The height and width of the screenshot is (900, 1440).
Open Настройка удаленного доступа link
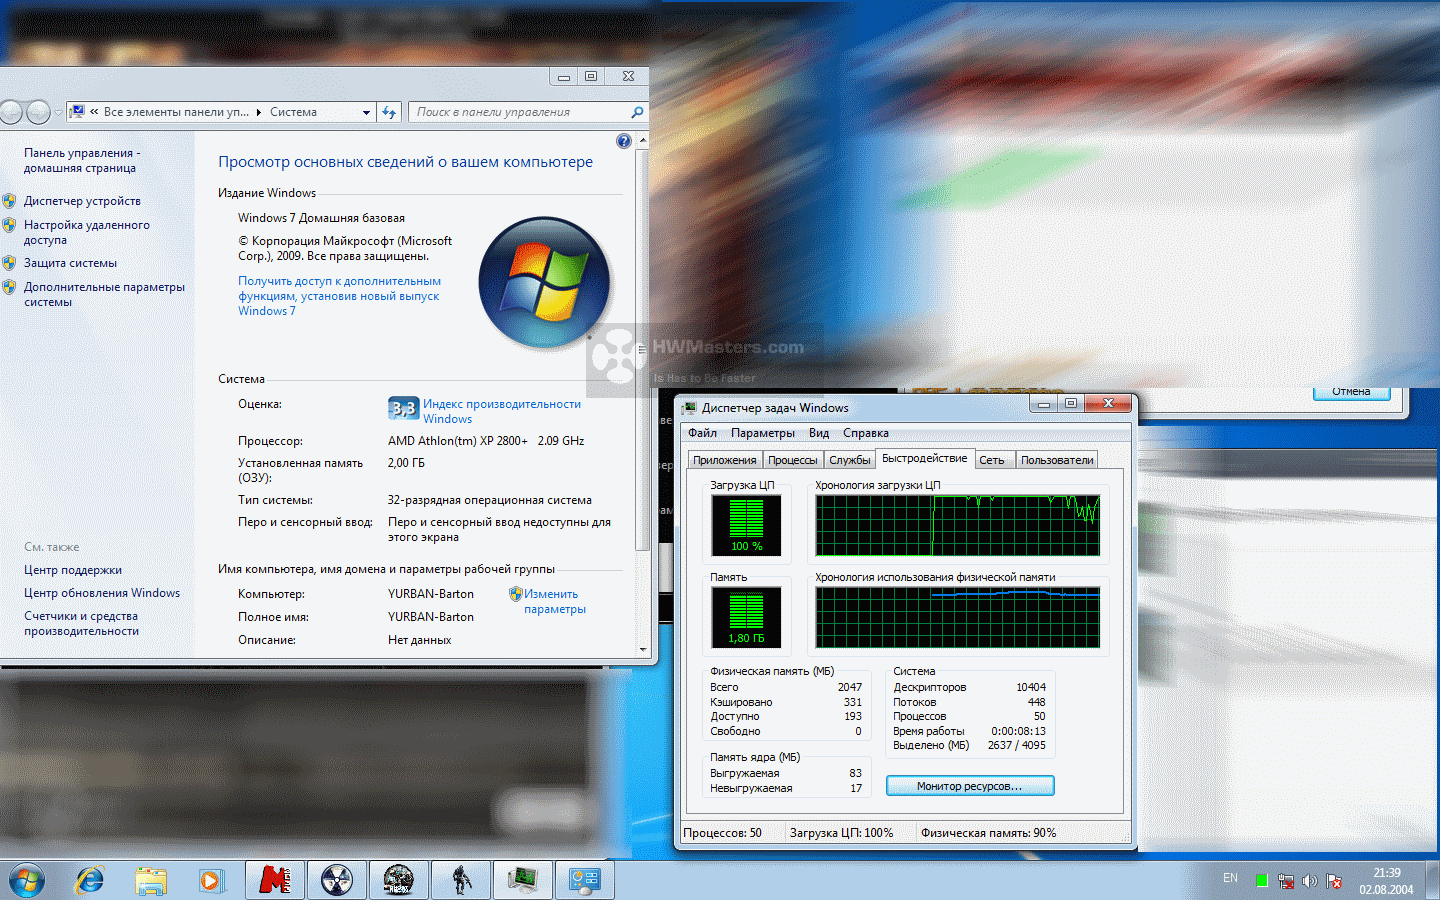point(87,232)
